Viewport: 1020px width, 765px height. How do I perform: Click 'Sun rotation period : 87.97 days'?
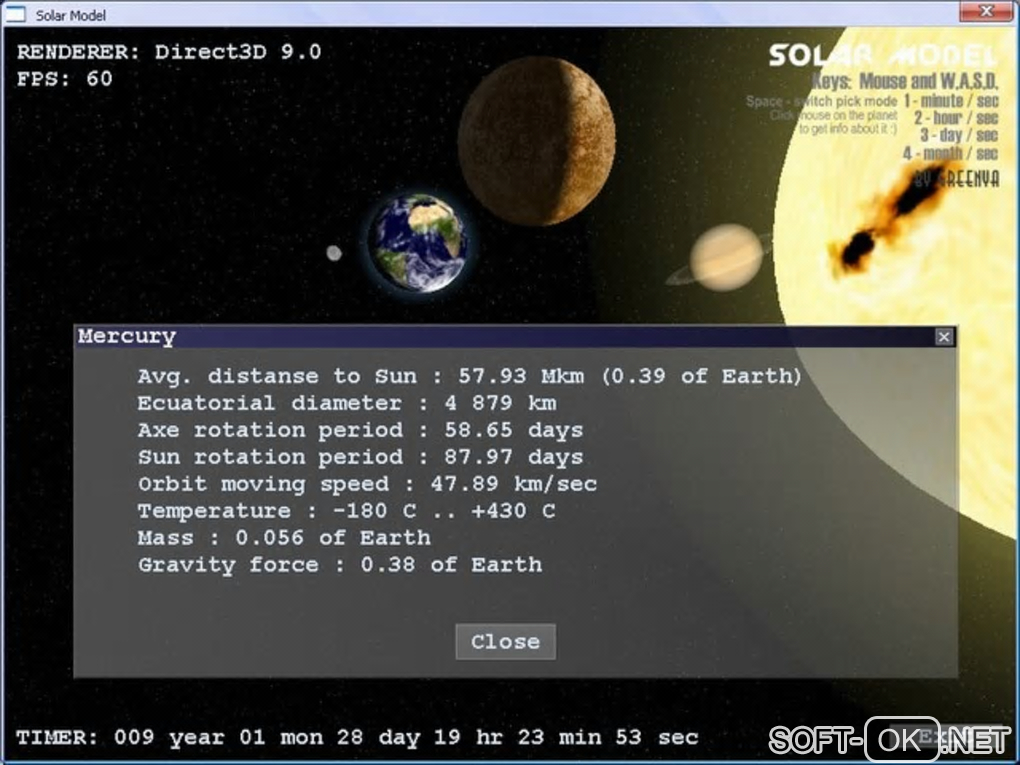click(x=360, y=457)
